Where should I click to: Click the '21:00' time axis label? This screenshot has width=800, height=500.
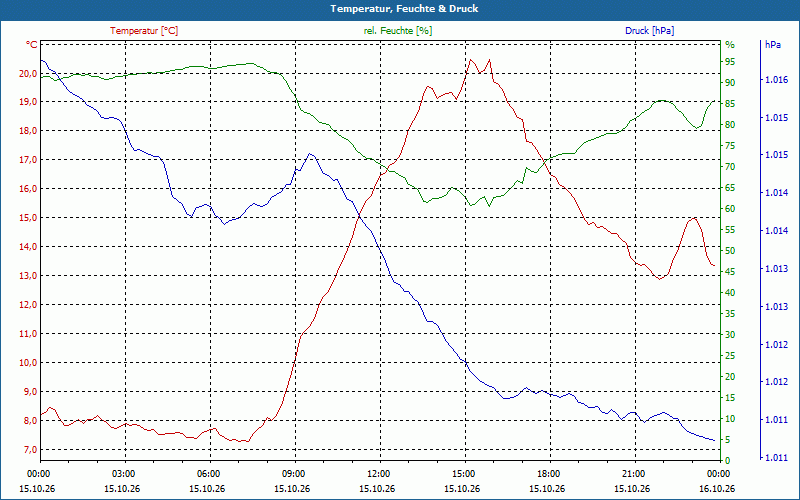point(634,474)
